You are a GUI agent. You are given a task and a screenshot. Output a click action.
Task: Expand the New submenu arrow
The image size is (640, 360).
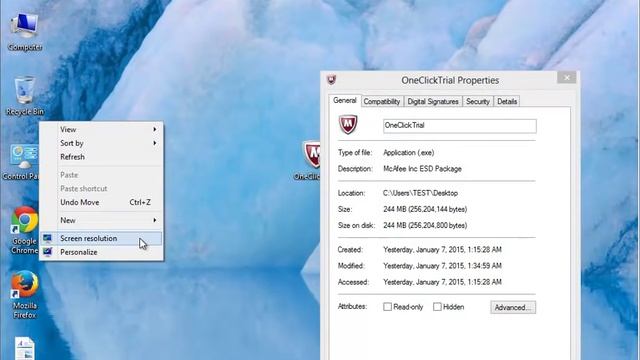coord(155,220)
